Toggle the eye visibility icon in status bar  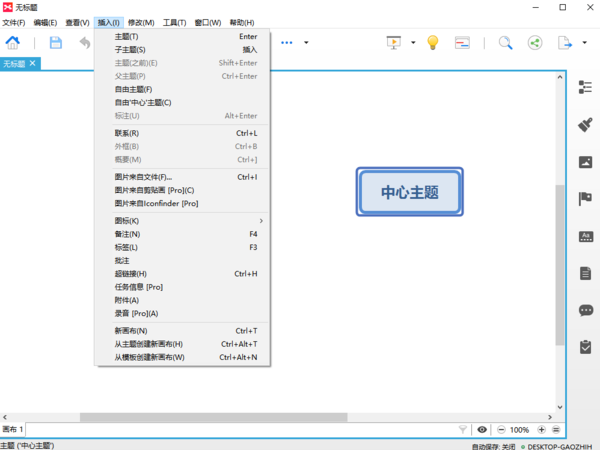coord(482,430)
